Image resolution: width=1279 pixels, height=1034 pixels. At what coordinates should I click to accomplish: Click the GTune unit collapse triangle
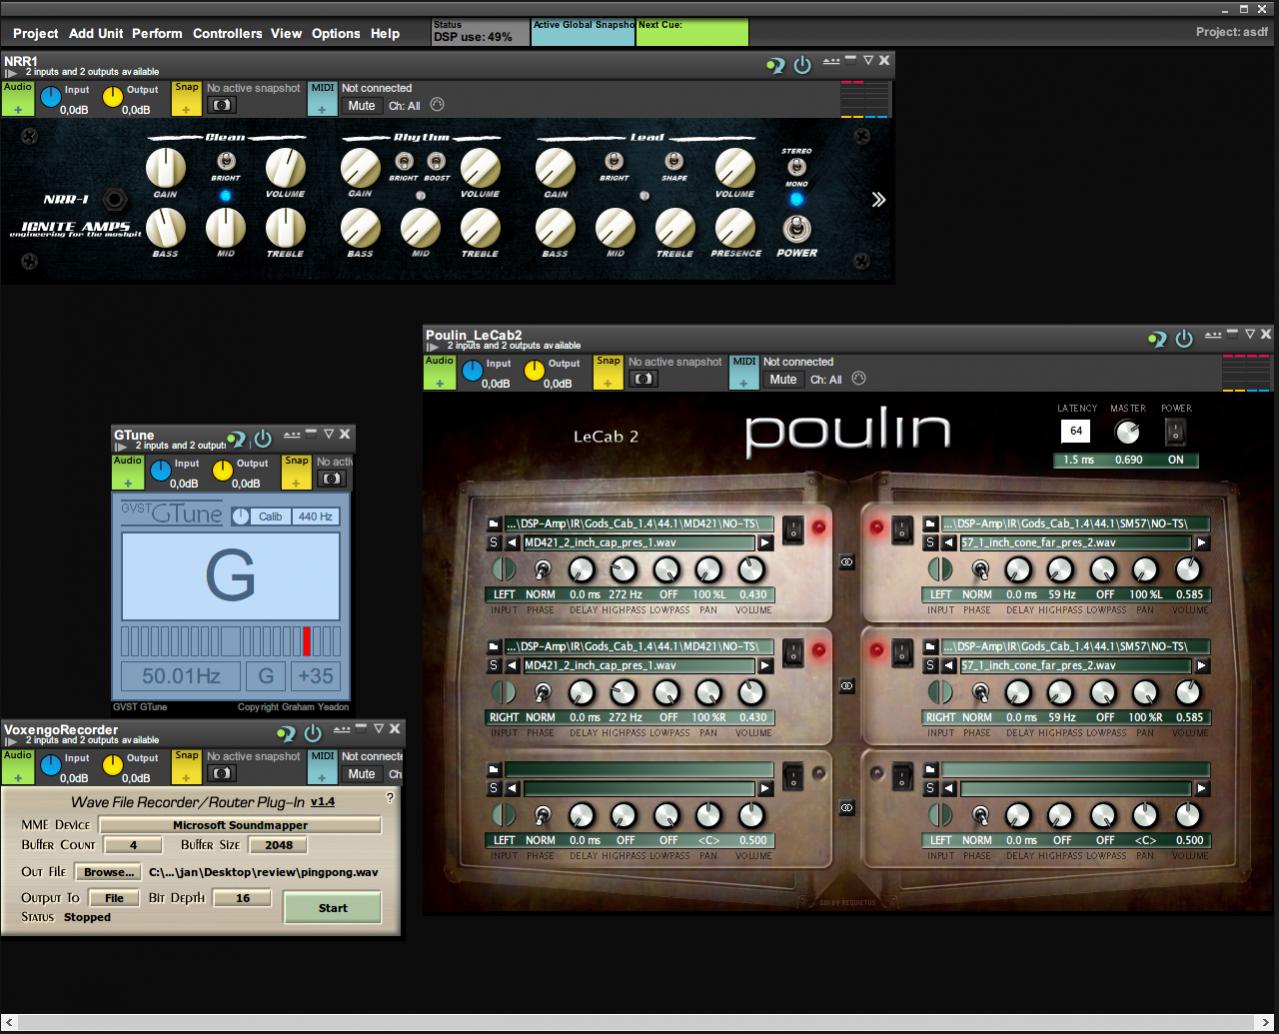click(328, 434)
